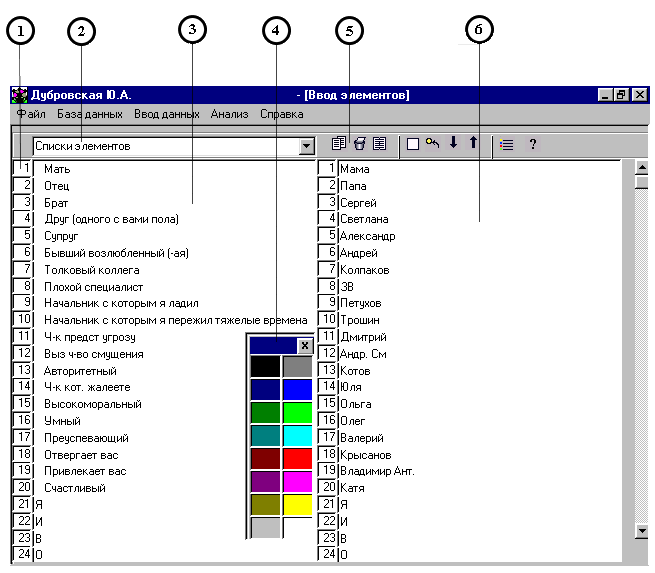The height and width of the screenshot is (573, 655).
Task: Click the application icon in title bar
Action: [x=19, y=95]
